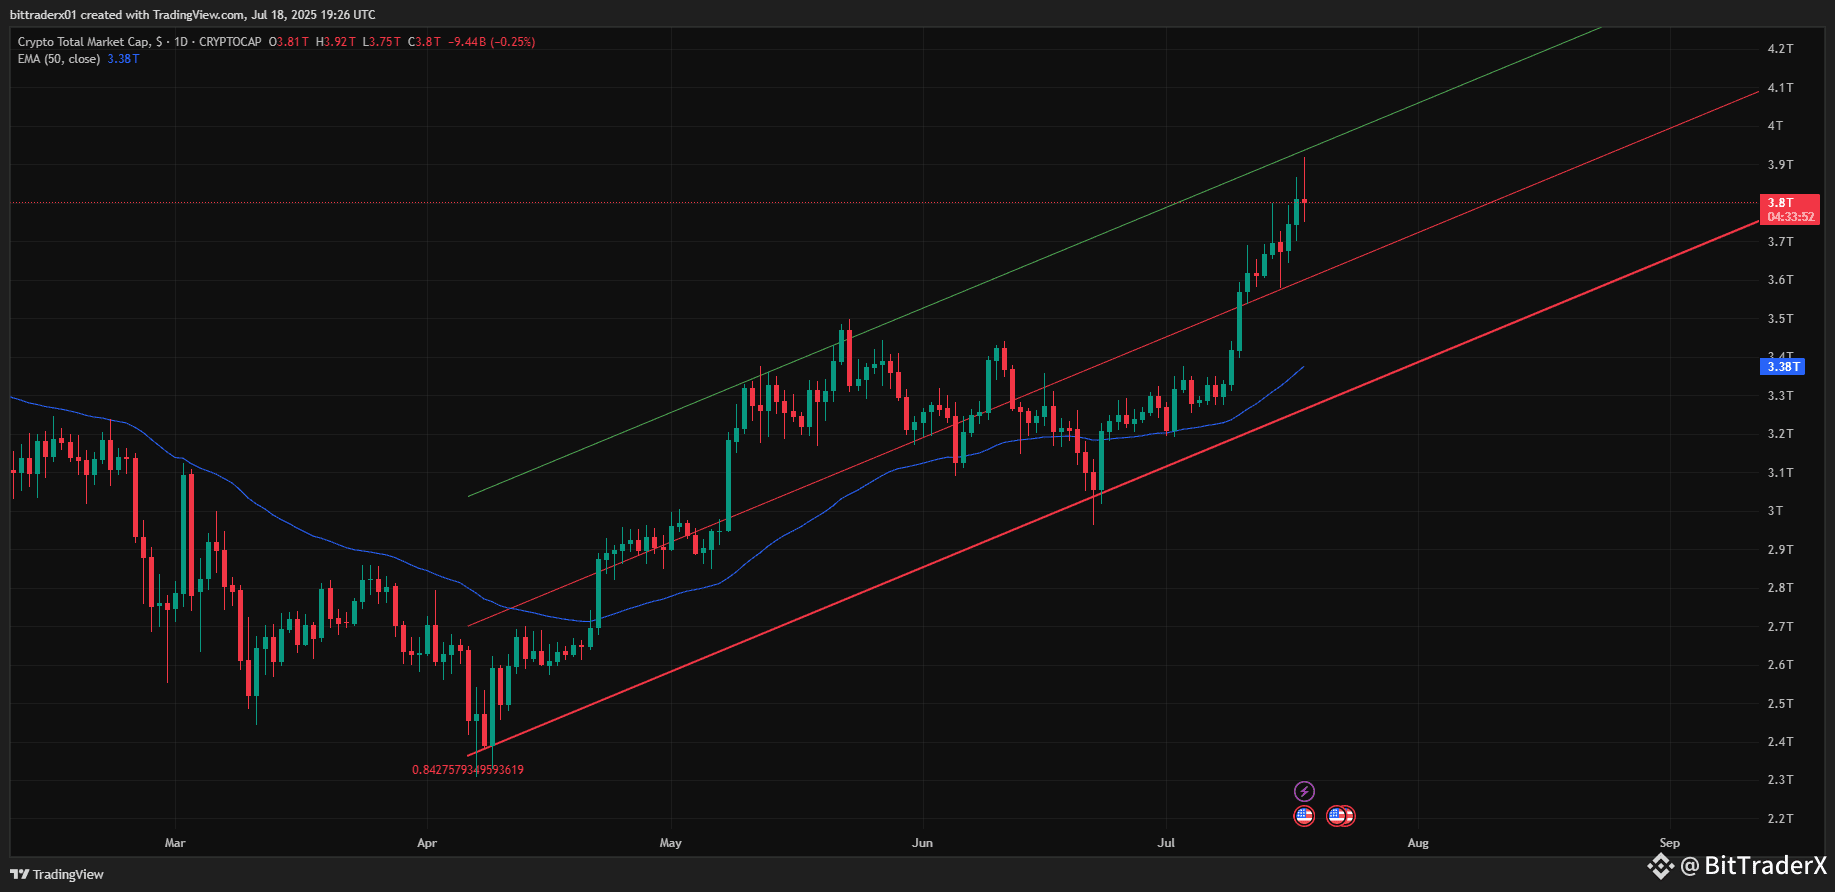The width and height of the screenshot is (1835, 892).
Task: Click the BitTraderX diamond logo watermark
Action: click(x=1661, y=865)
